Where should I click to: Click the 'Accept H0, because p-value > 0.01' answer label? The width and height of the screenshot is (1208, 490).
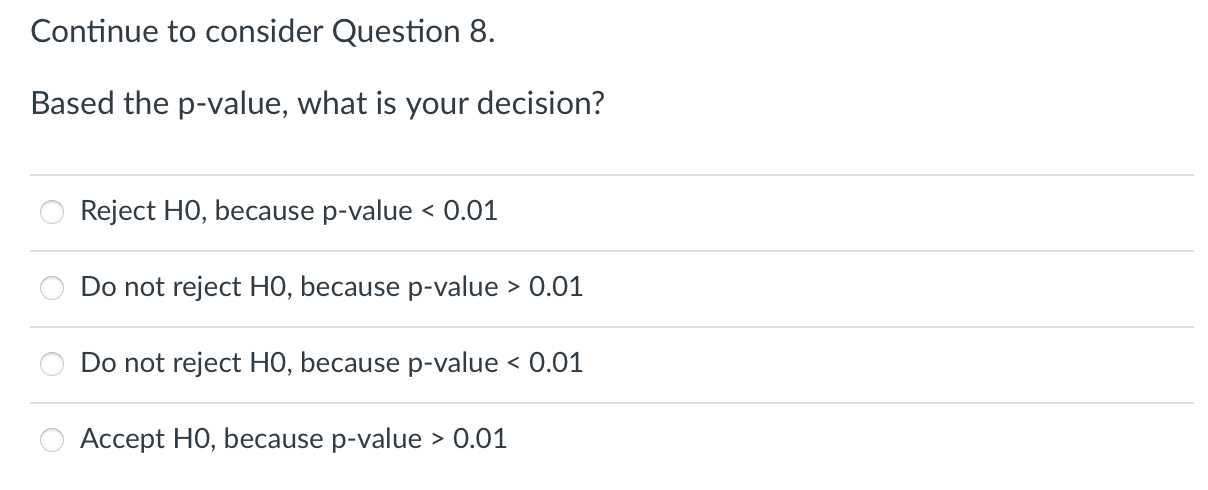(x=293, y=438)
